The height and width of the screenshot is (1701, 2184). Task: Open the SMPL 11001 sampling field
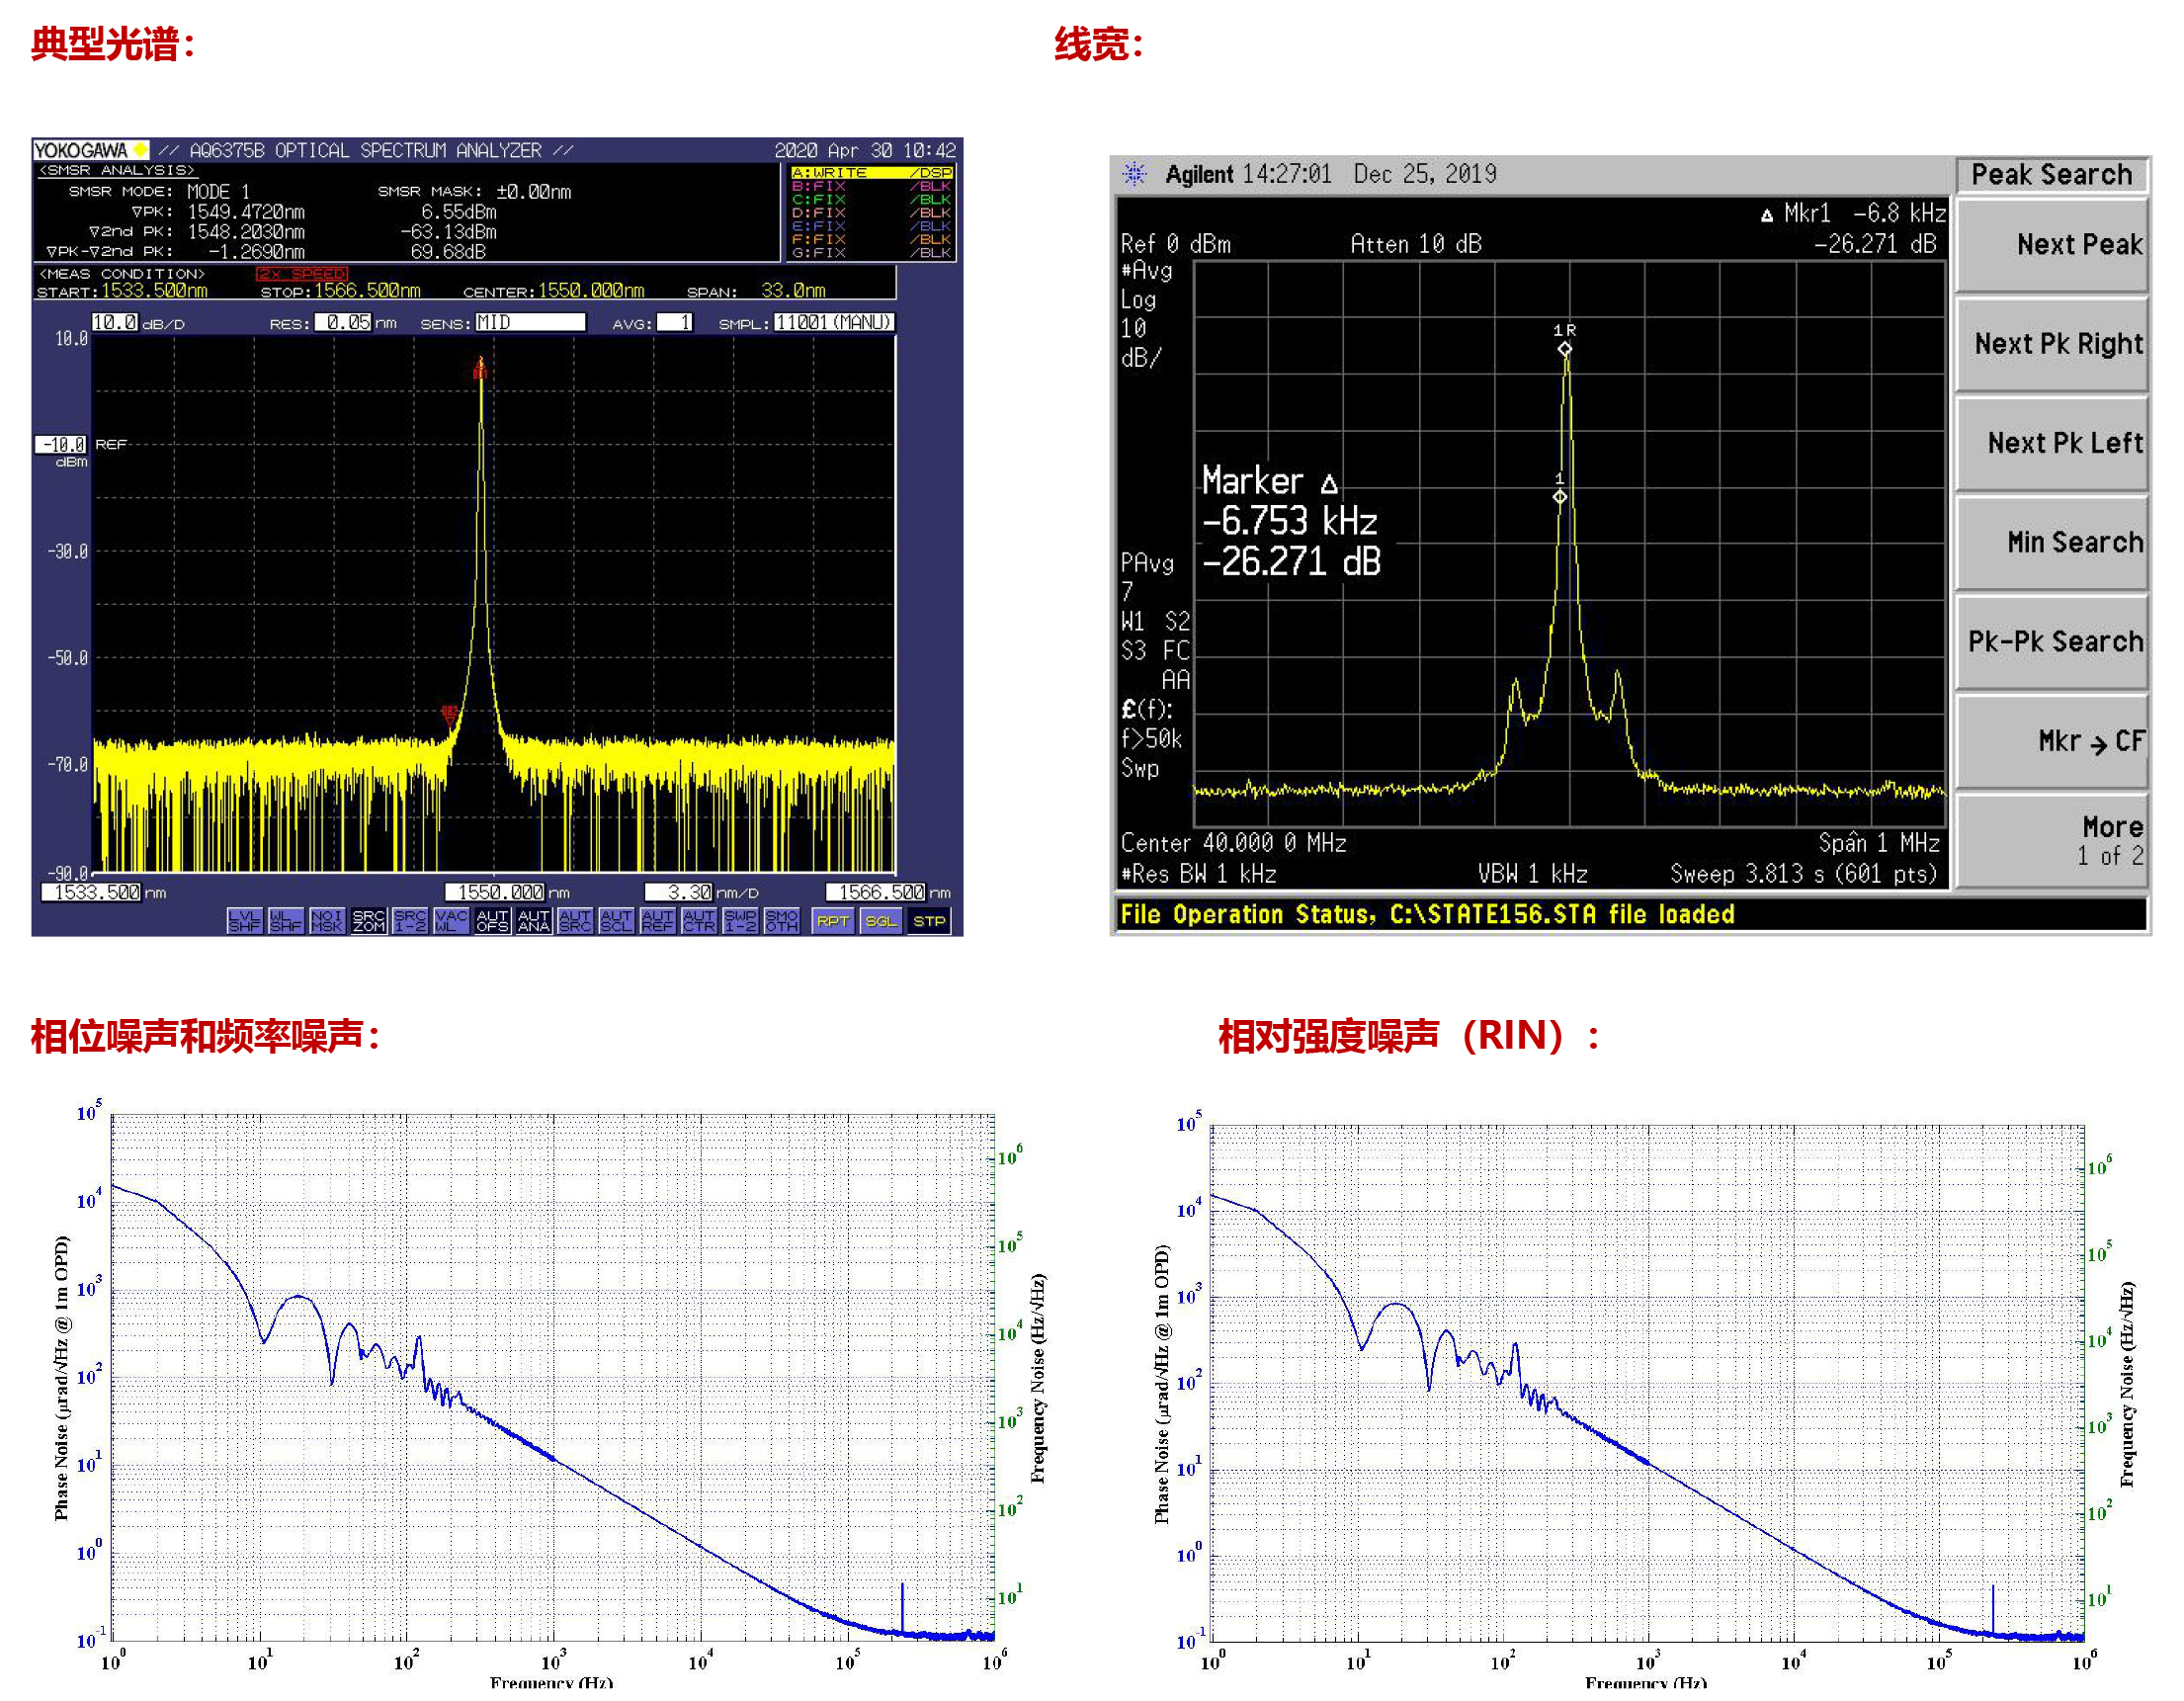click(833, 322)
